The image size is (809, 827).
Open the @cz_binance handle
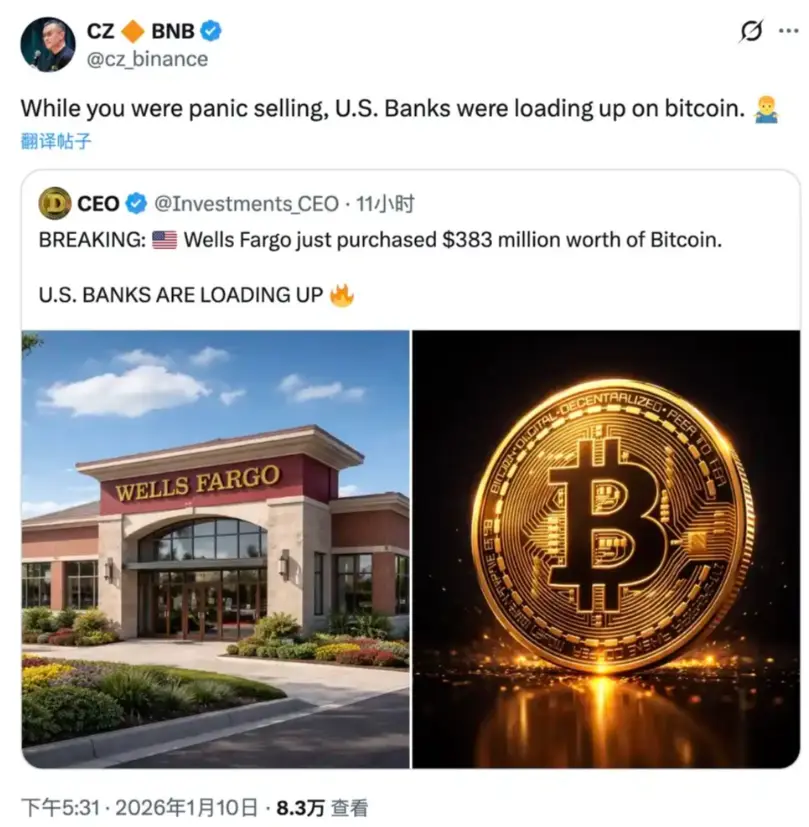tap(147, 59)
